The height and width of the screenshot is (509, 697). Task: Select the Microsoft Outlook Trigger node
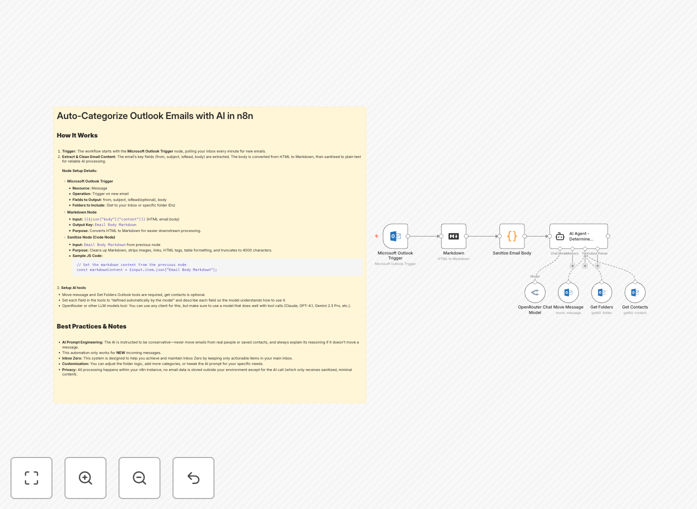[x=395, y=236]
